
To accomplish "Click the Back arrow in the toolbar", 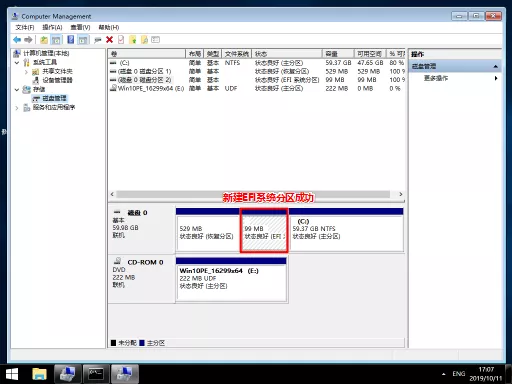I will 17,40.
